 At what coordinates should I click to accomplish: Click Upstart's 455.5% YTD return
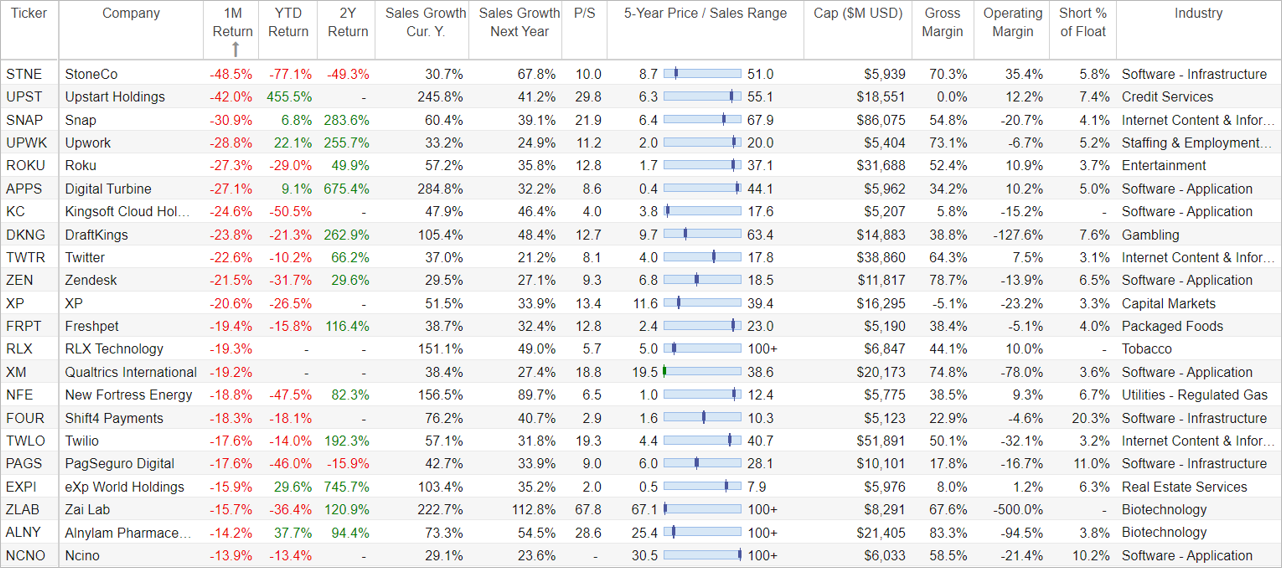pyautogui.click(x=288, y=97)
